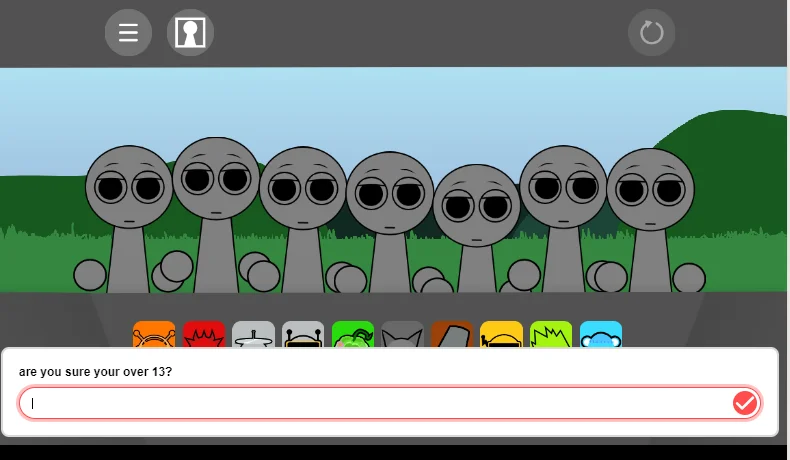
Task: Choose the yellow character icon
Action: [x=502, y=334]
